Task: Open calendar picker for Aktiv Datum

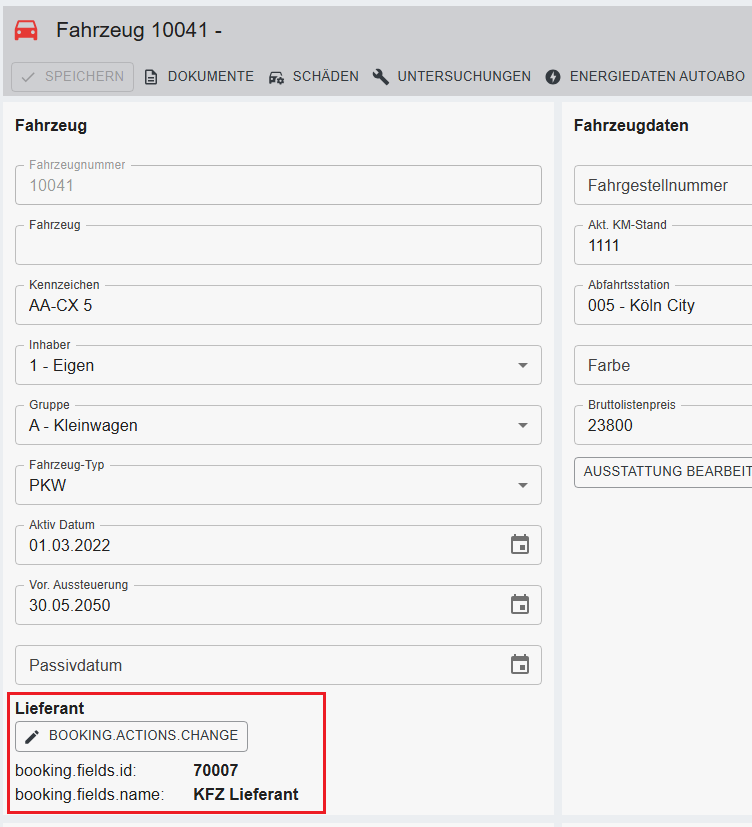Action: click(519, 545)
